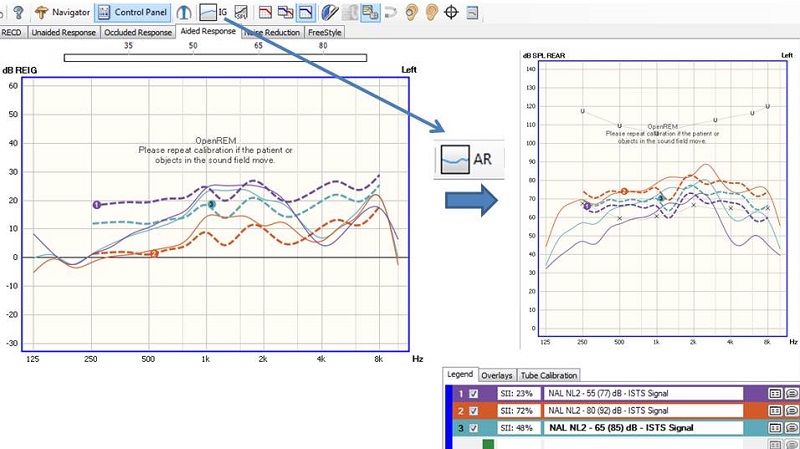800x449 pixels.
Task: Click the greyed-out icon after the hearing aid icon
Action: tap(350, 12)
